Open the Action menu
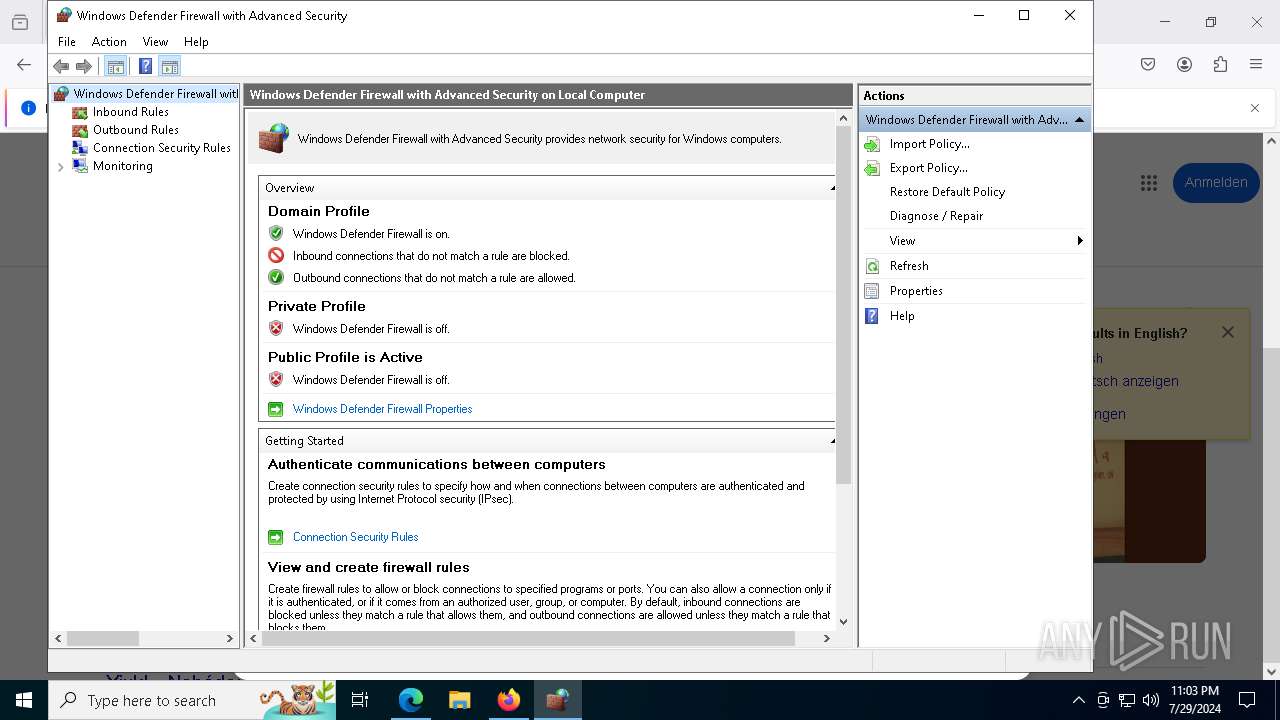The height and width of the screenshot is (720, 1280). [x=109, y=42]
